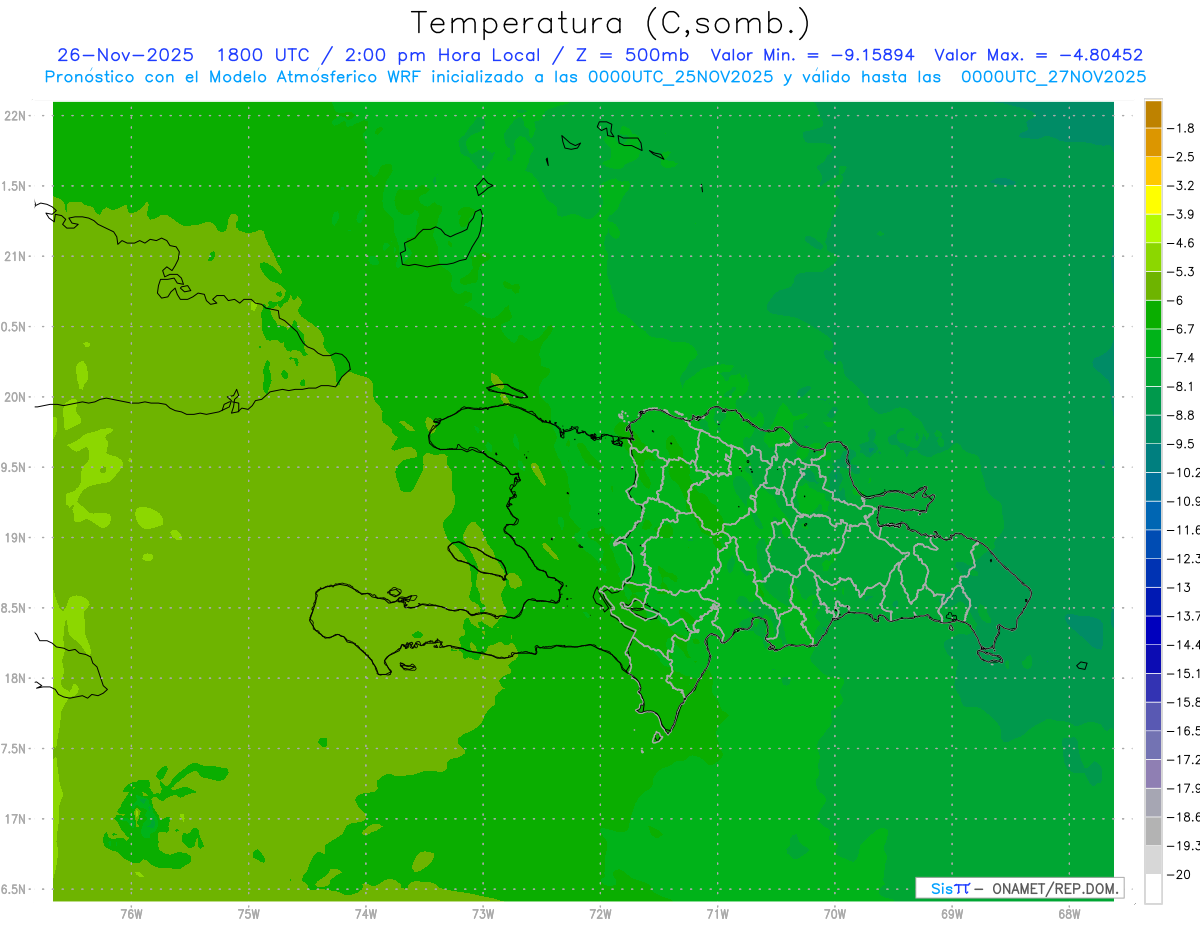Pick the lime swatch between -3.9 and -4.6
The width and height of the screenshot is (1200, 927).
tap(1153, 229)
